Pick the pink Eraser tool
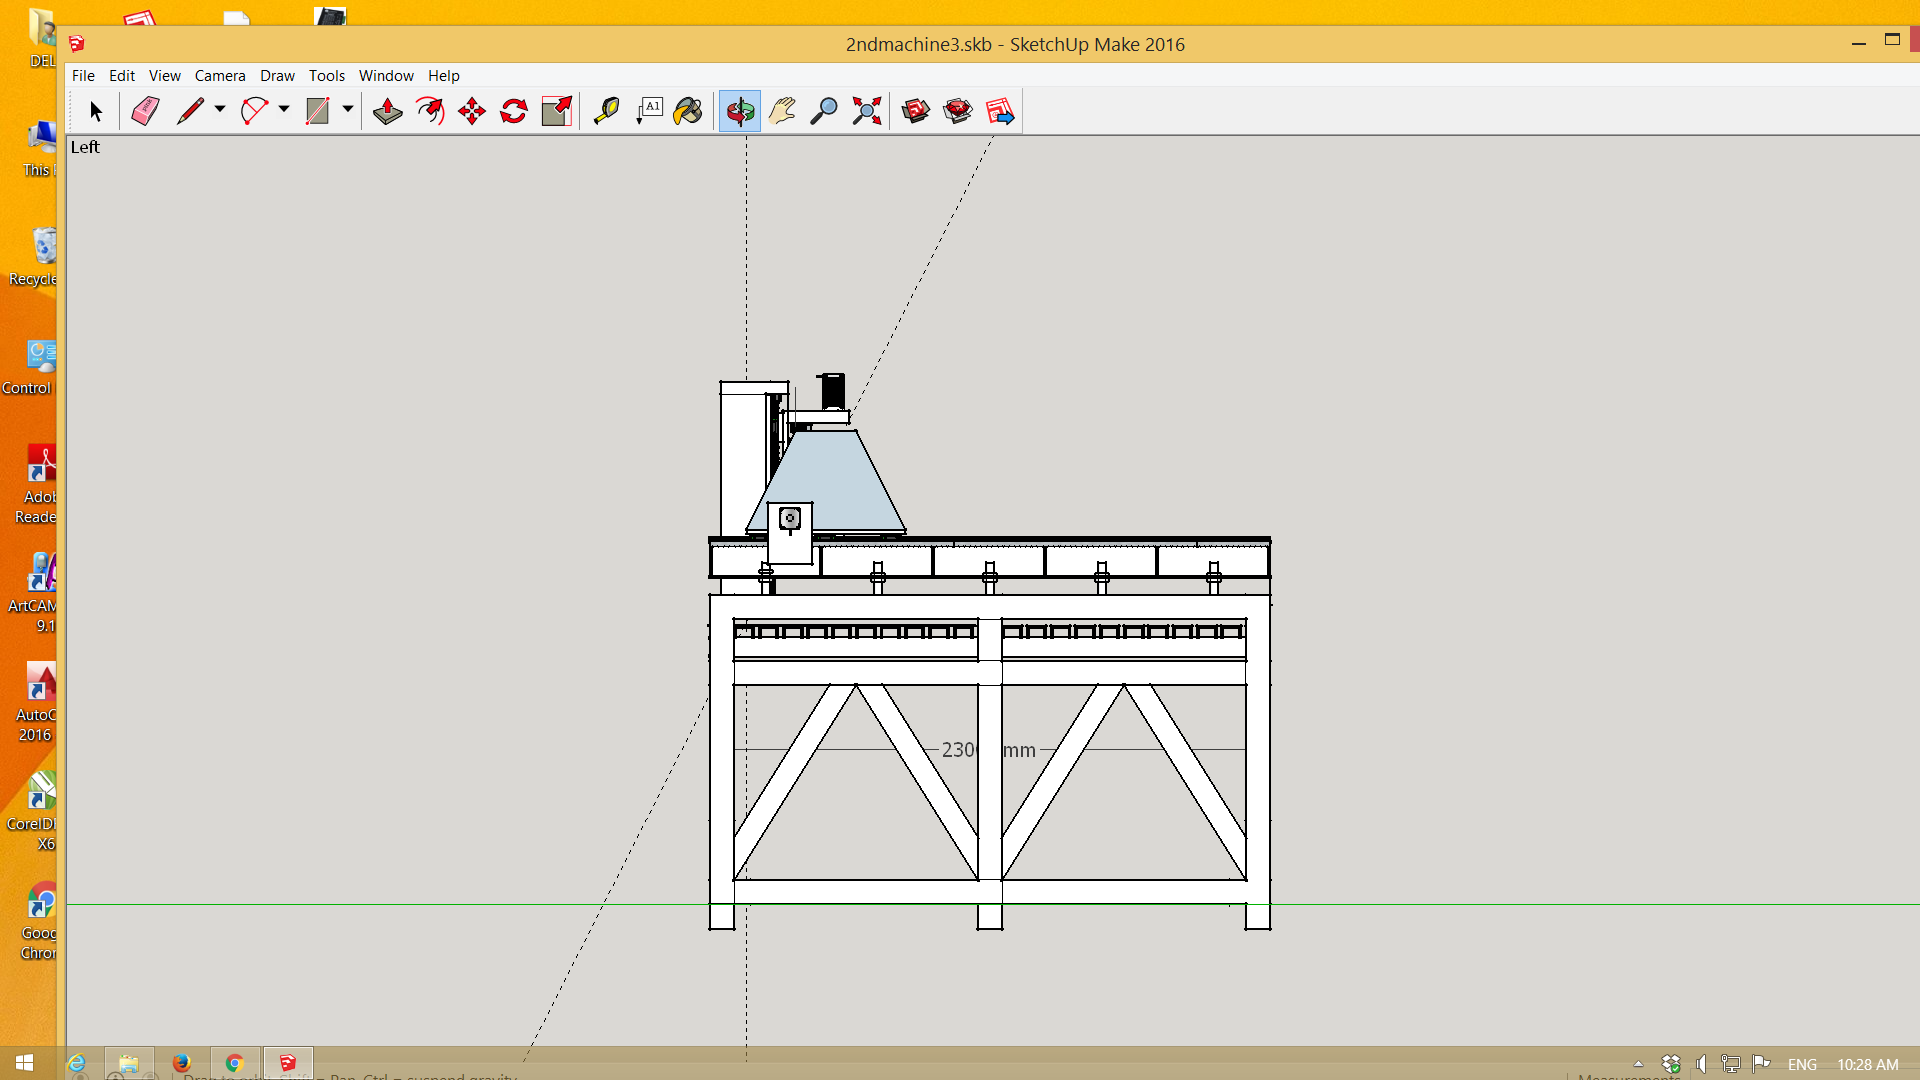The image size is (1920, 1080). tap(145, 111)
